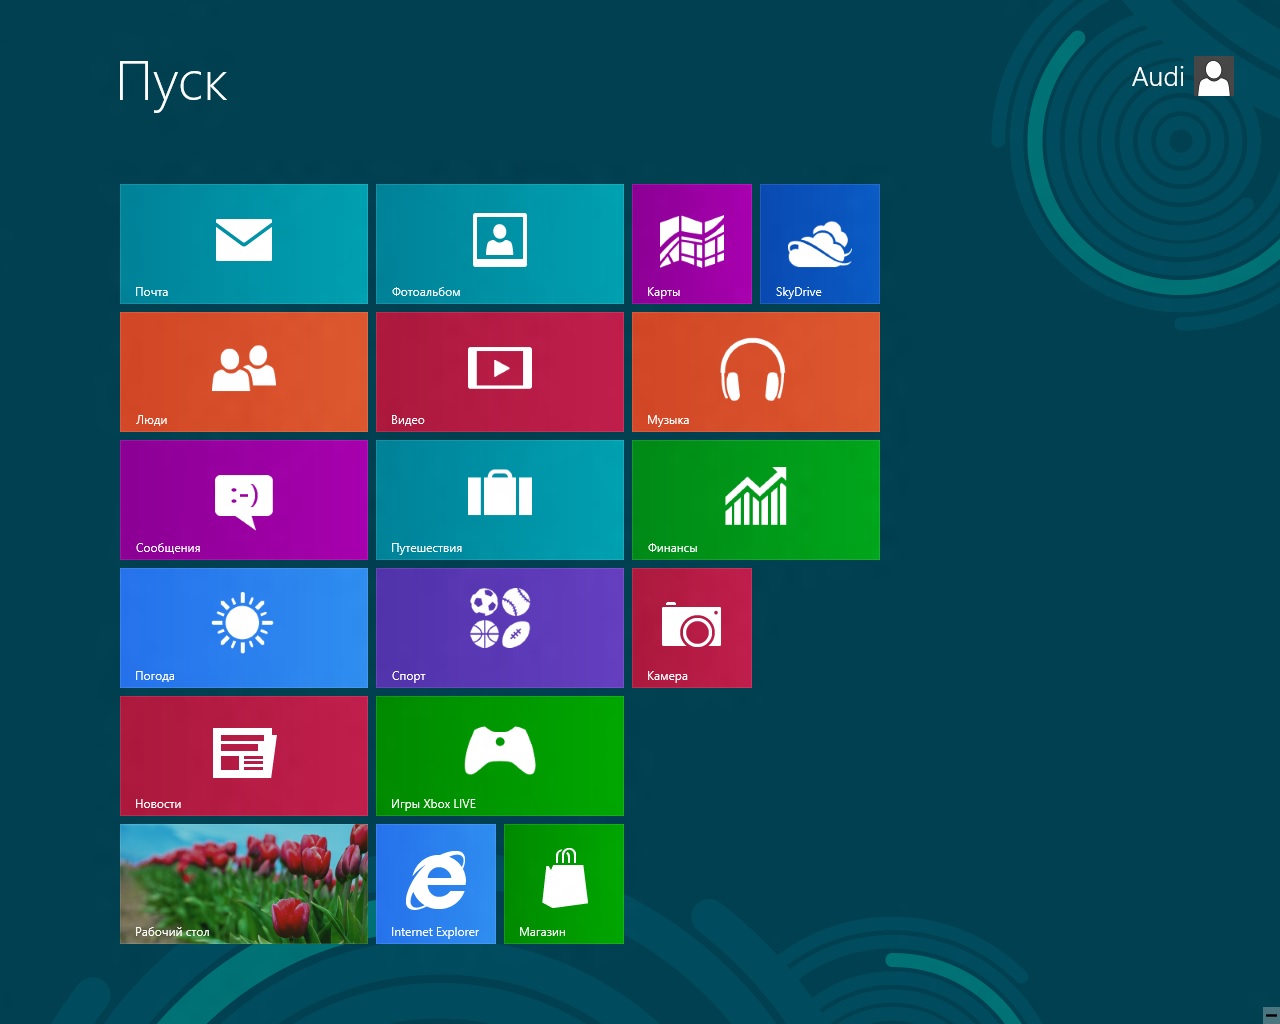Open the Сообщения messaging tile
1280x1024 pixels.
[244, 500]
